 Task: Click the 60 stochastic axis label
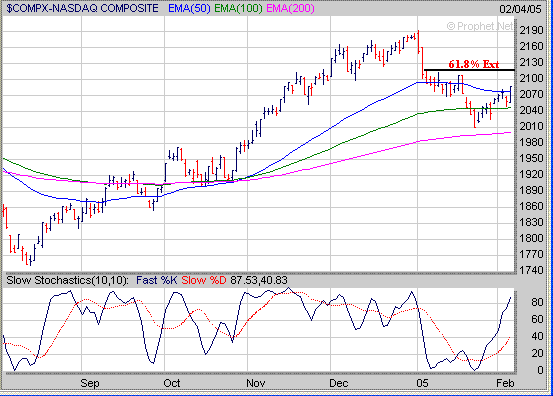point(537,319)
